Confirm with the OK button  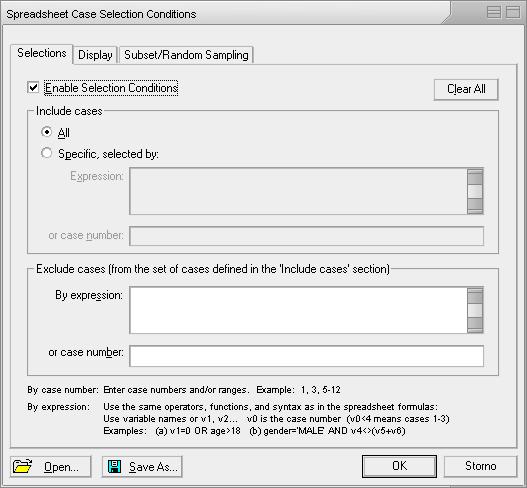pos(399,466)
